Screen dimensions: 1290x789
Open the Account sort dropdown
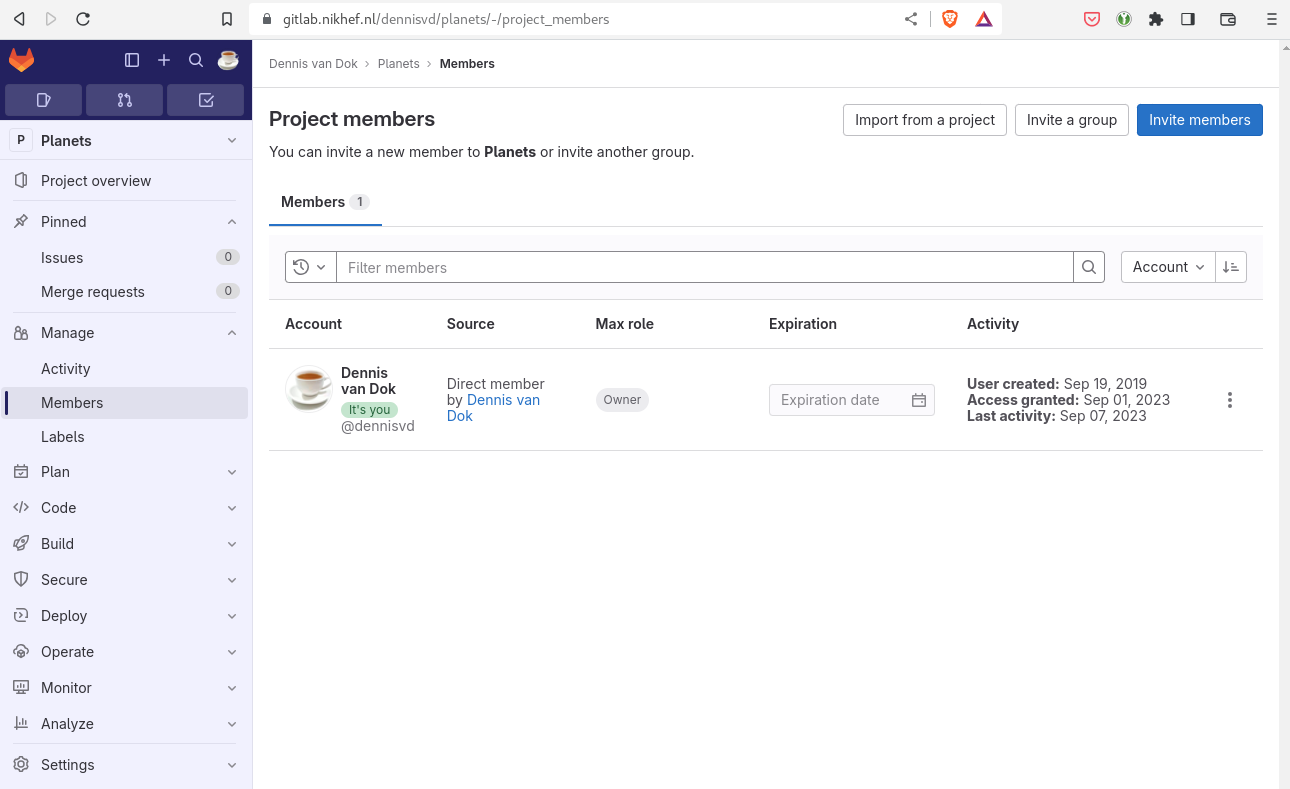(x=1168, y=267)
